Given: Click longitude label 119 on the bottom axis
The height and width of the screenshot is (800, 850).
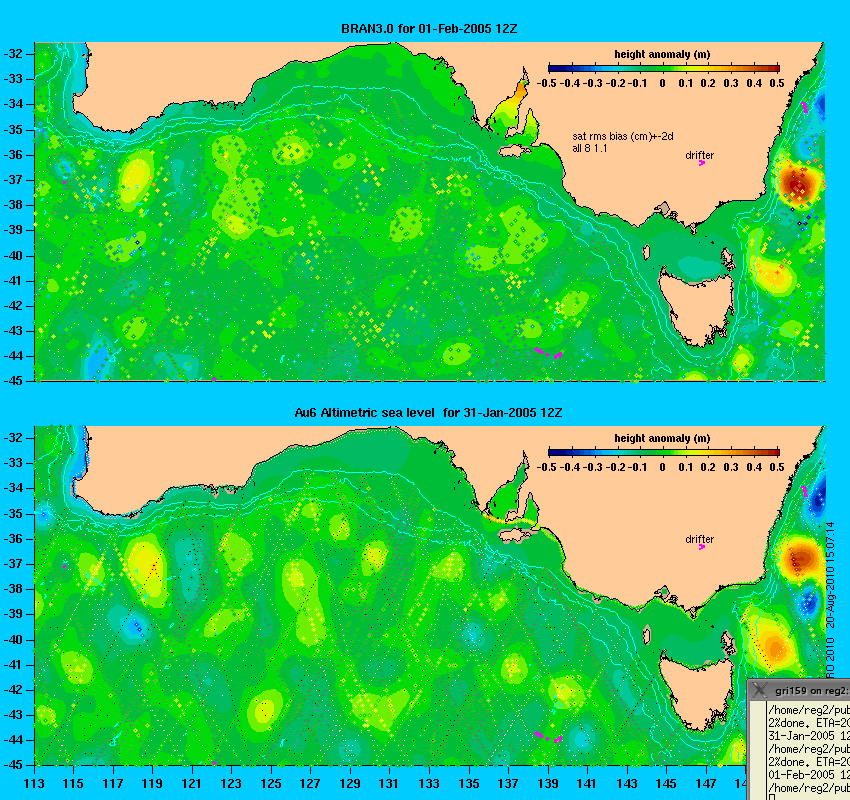Looking at the screenshot, I should [152, 783].
